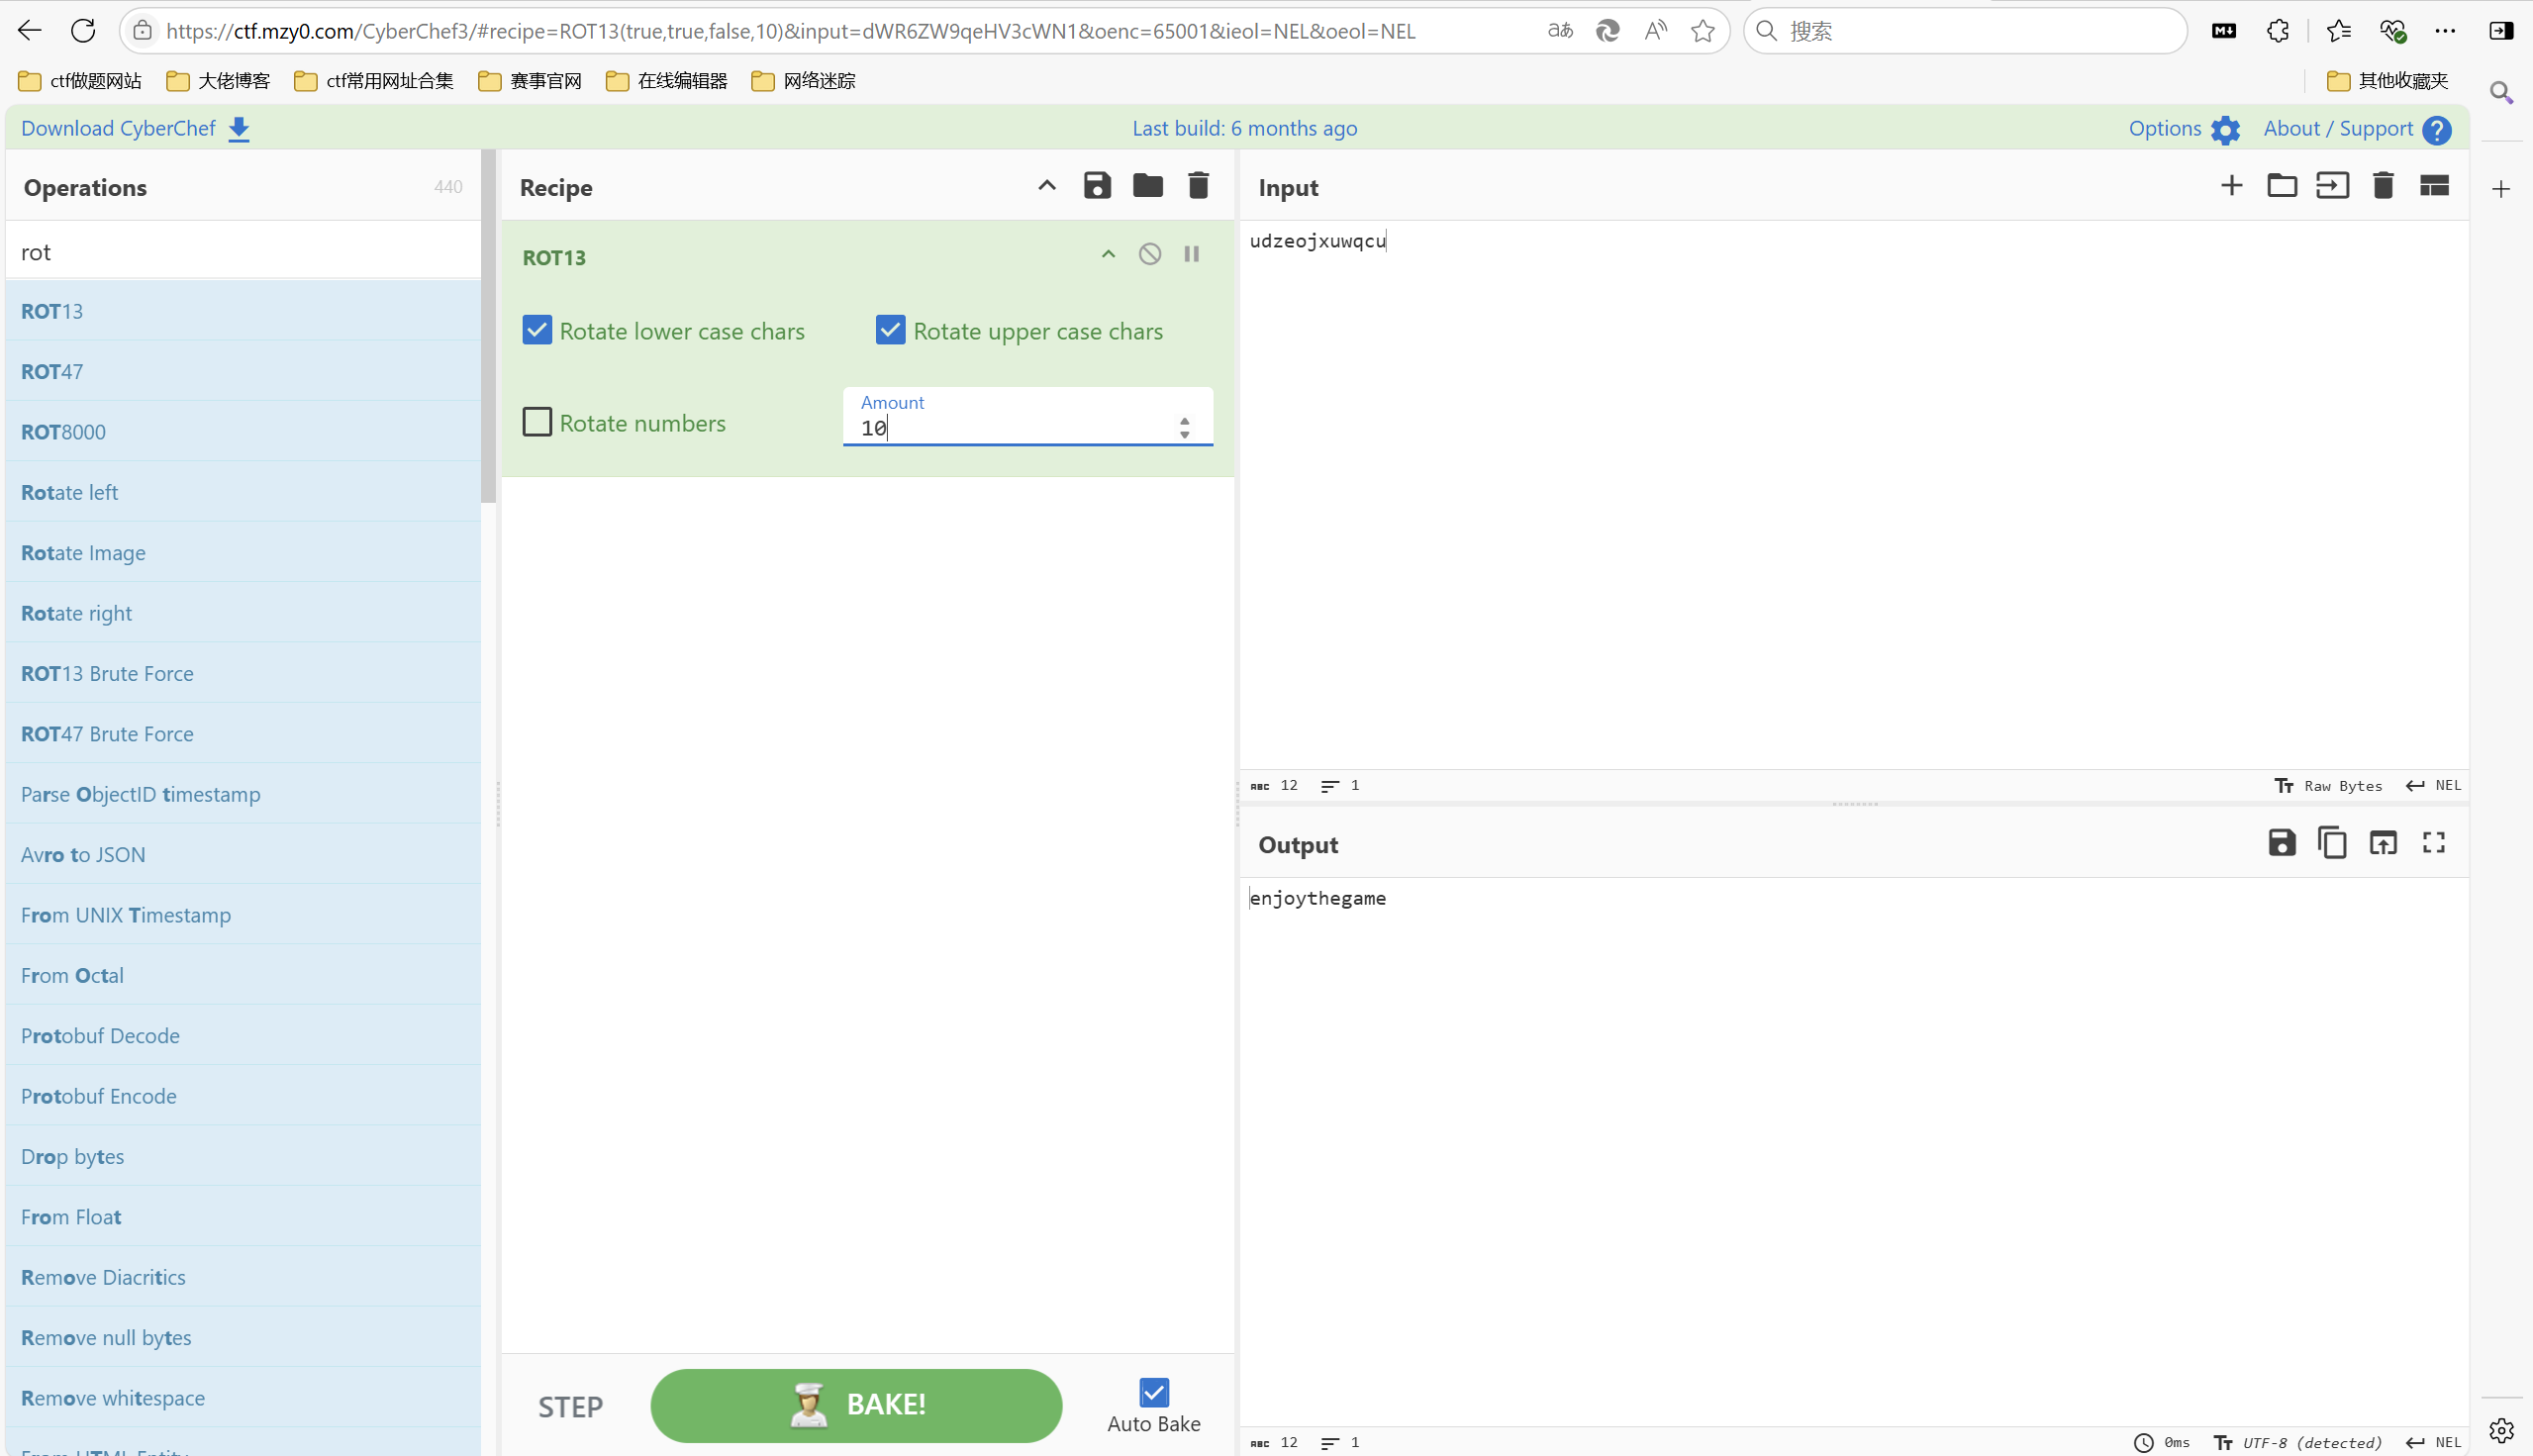Go back in browser
The image size is (2533, 1456).
point(29,31)
